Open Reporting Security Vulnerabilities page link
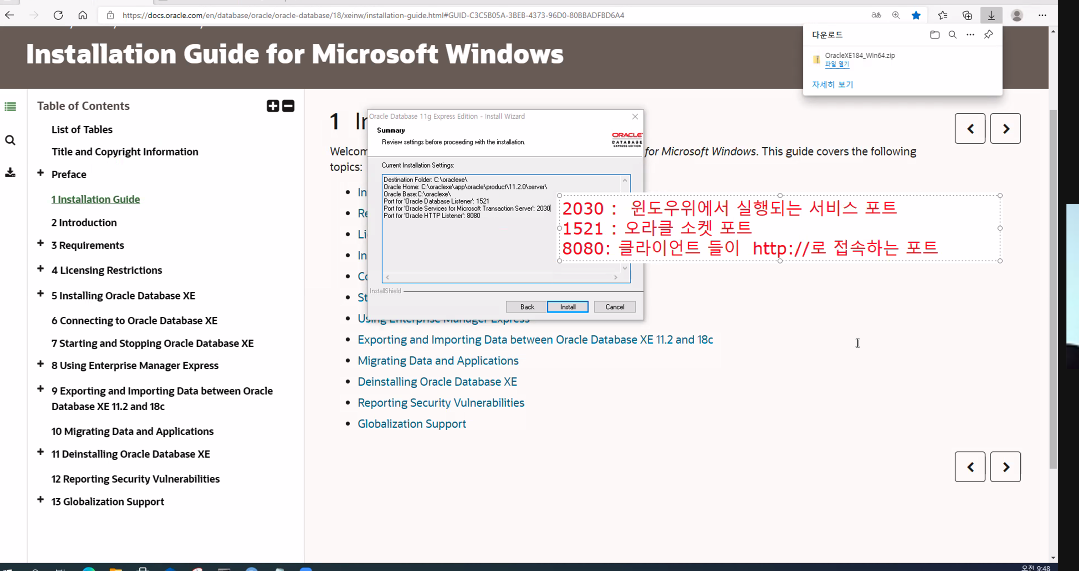This screenshot has width=1079, height=571. (x=441, y=402)
